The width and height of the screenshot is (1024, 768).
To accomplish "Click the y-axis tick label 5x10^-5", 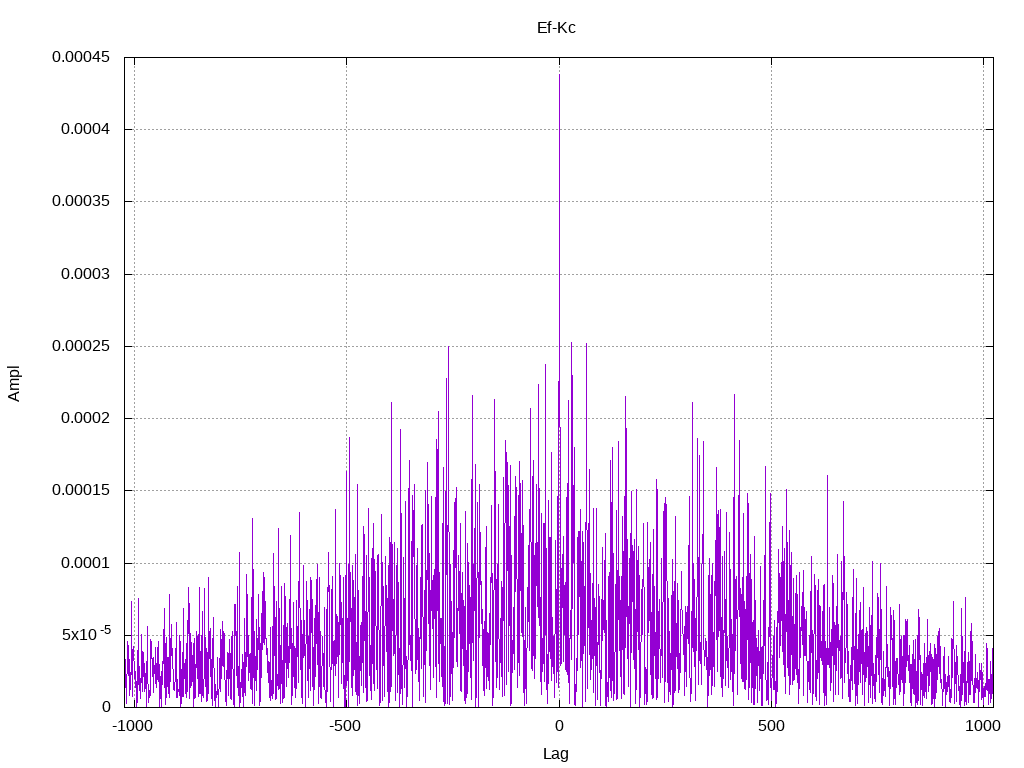I will 86,633.
